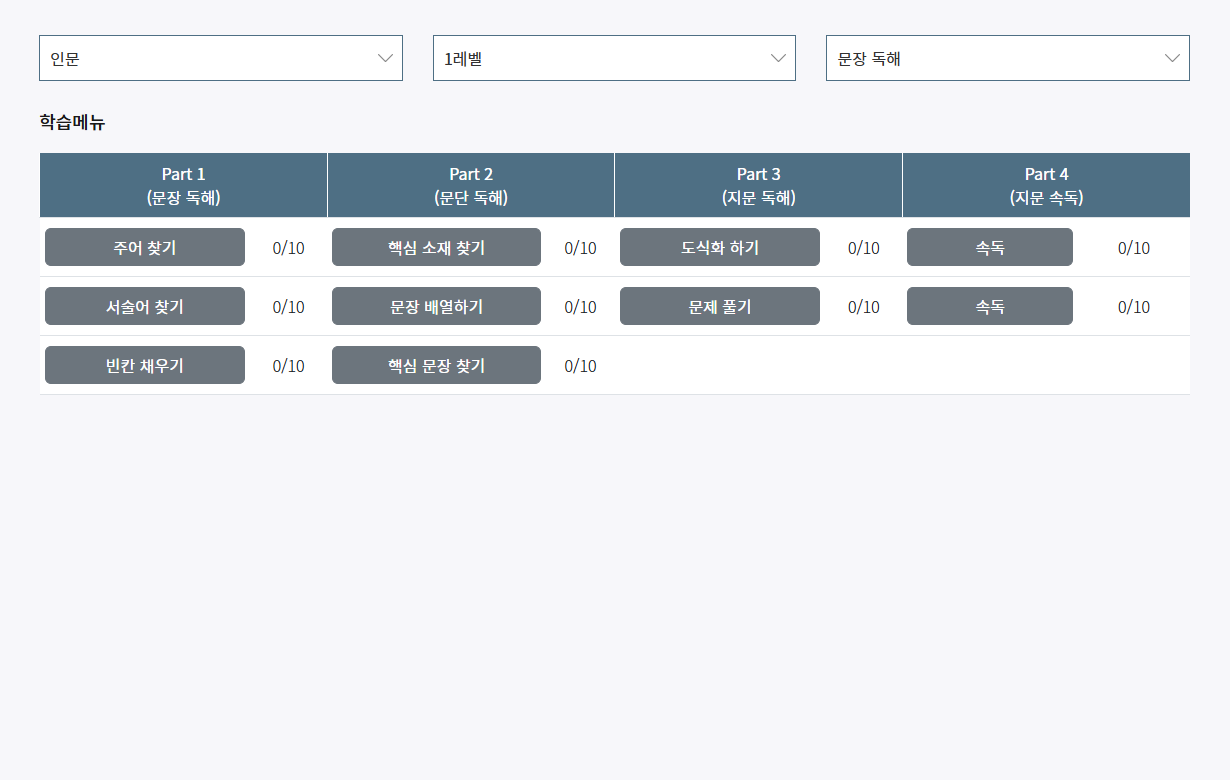Open 속독 under Part 4 second row

click(989, 306)
